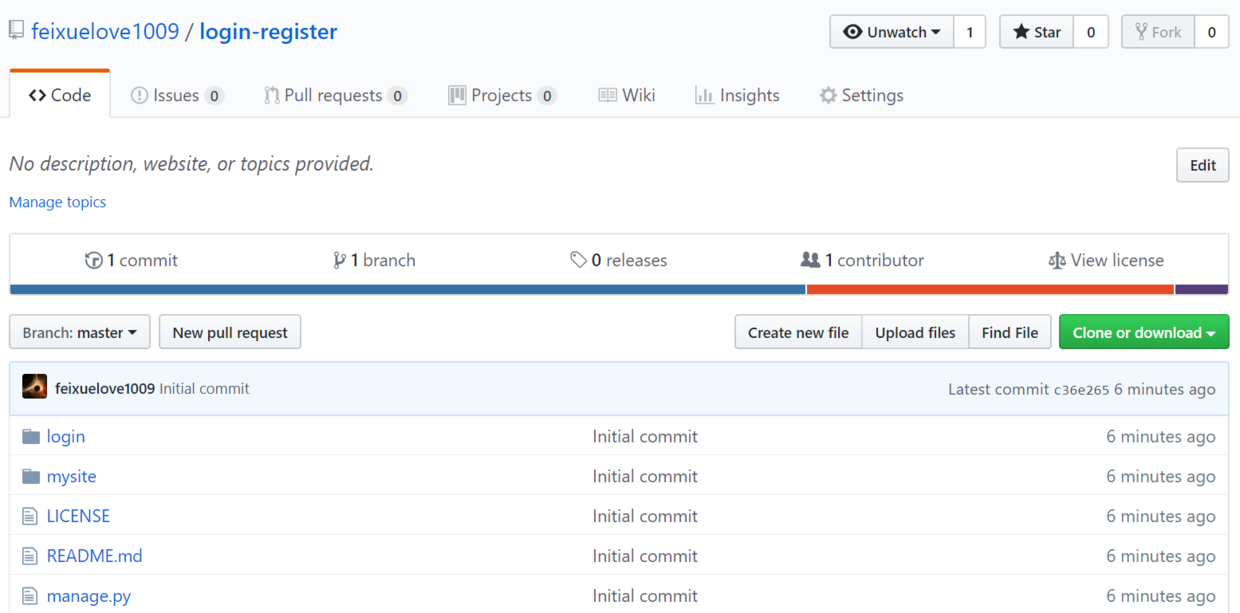Click the Fork button
The image size is (1240, 613).
click(x=1158, y=32)
